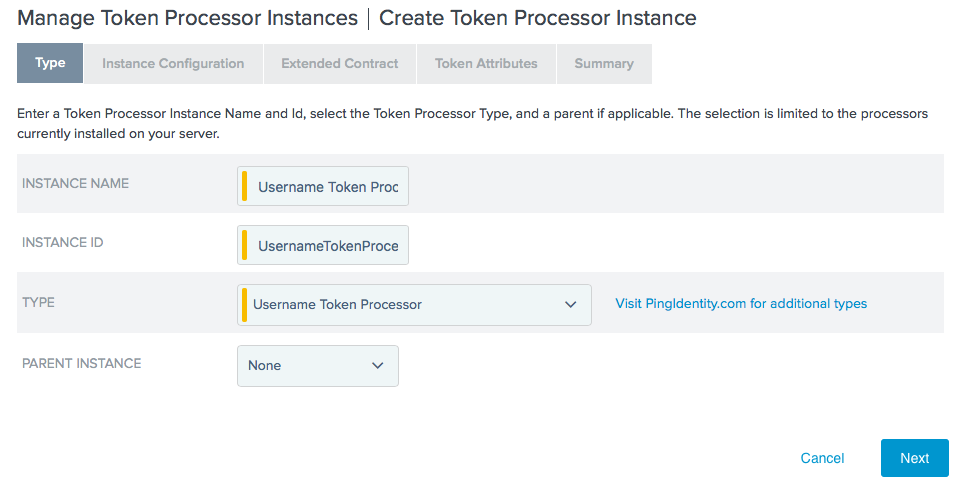Click the yellow required marker in Instance Name

(244, 186)
